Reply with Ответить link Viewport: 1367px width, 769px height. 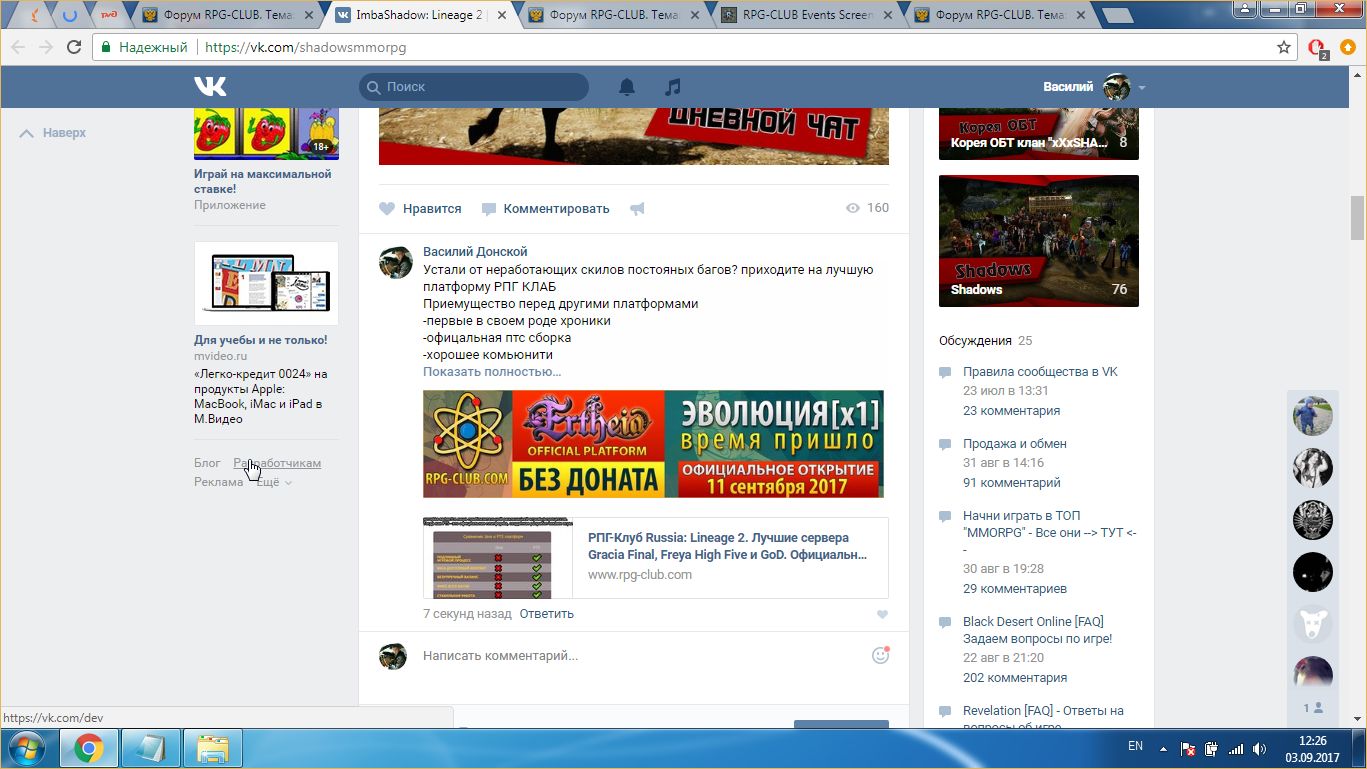click(547, 614)
